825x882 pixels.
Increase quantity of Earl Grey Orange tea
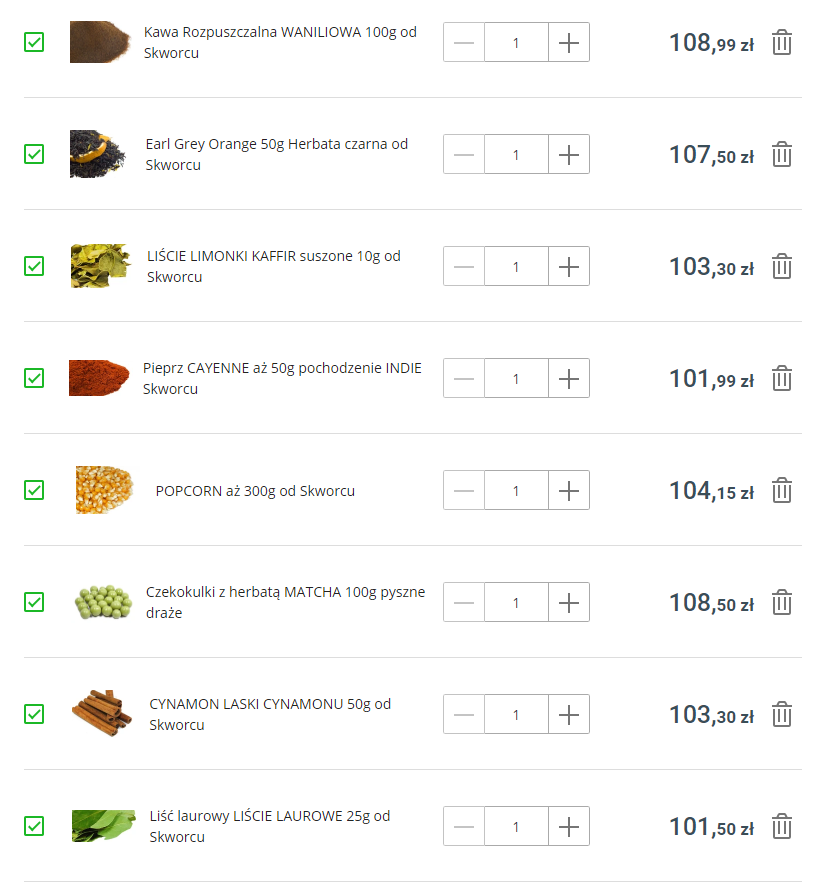569,155
